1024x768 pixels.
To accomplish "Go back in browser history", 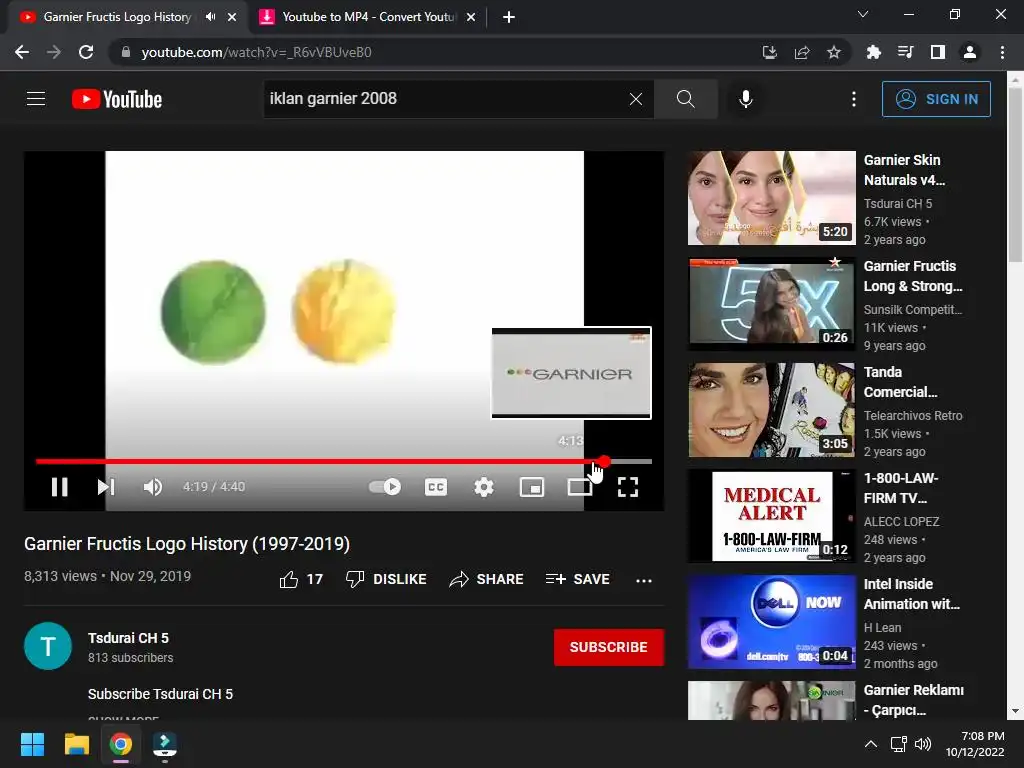I will (22, 52).
